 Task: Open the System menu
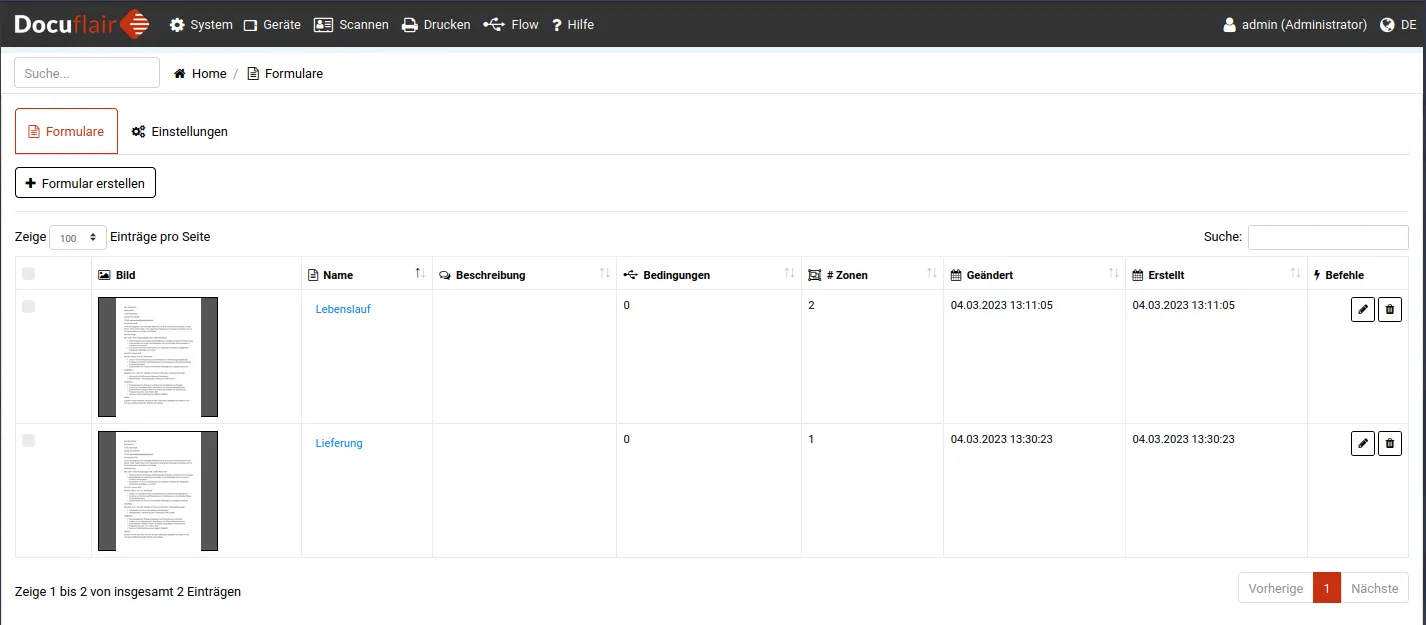click(x=201, y=25)
